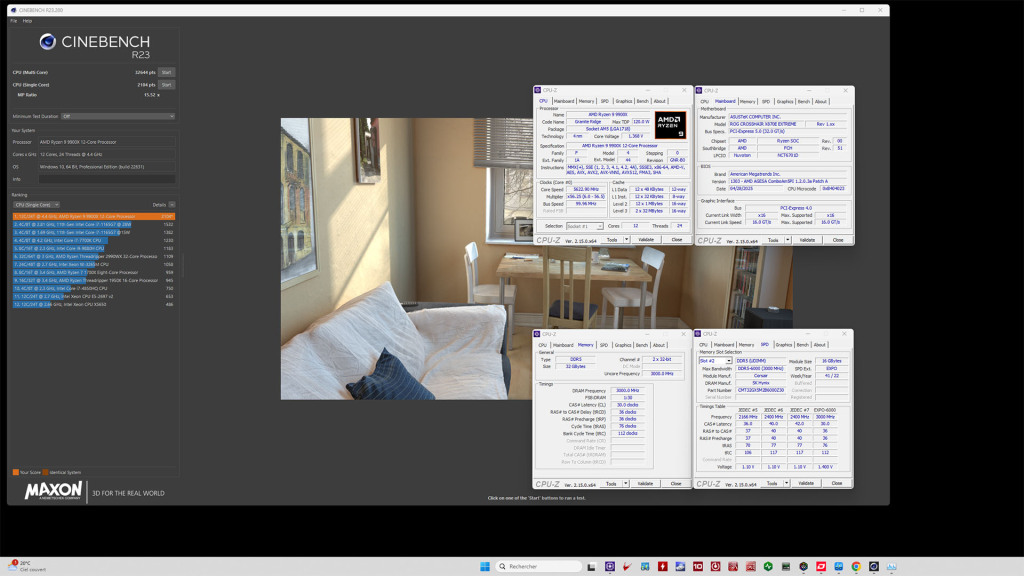Select the Intel Xeon CPU X5650 ranking row
Screen dimensions: 1024x576
[93, 304]
